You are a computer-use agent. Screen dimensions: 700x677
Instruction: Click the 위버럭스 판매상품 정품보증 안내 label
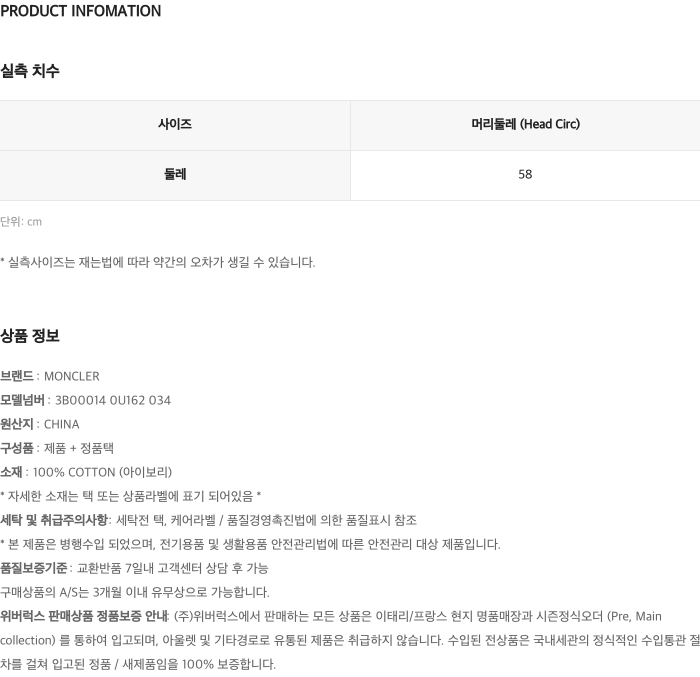click(x=84, y=616)
